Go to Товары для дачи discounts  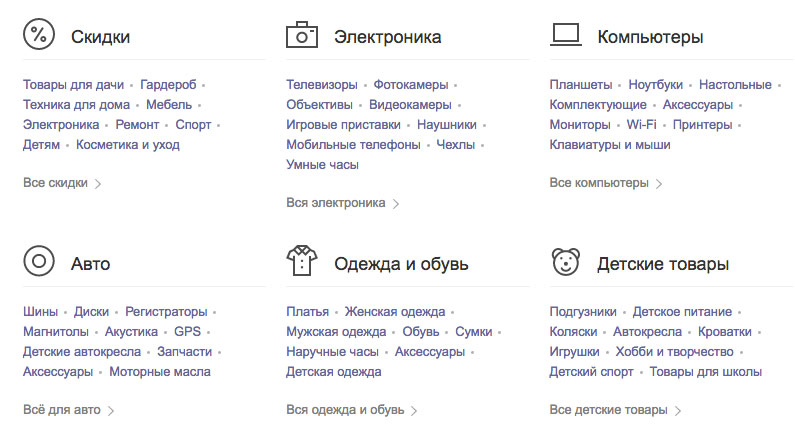(x=74, y=85)
